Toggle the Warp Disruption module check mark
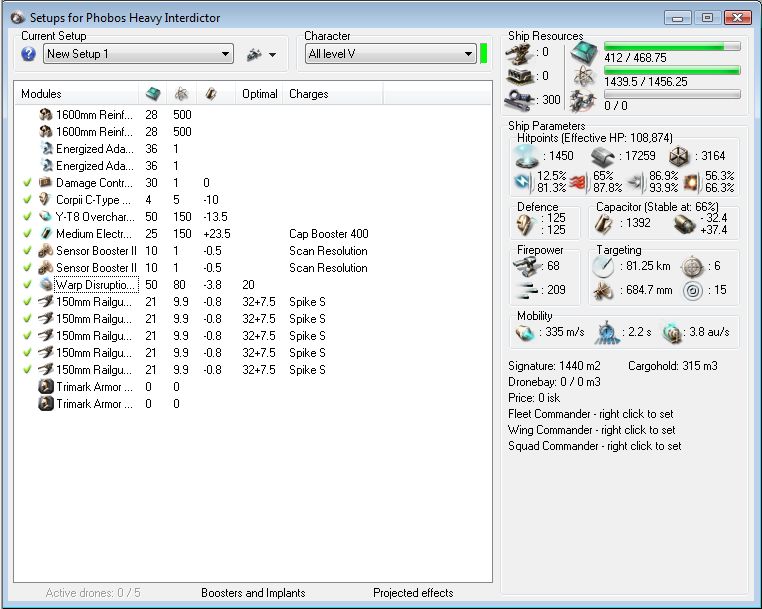762x609 pixels. pyautogui.click(x=27, y=285)
